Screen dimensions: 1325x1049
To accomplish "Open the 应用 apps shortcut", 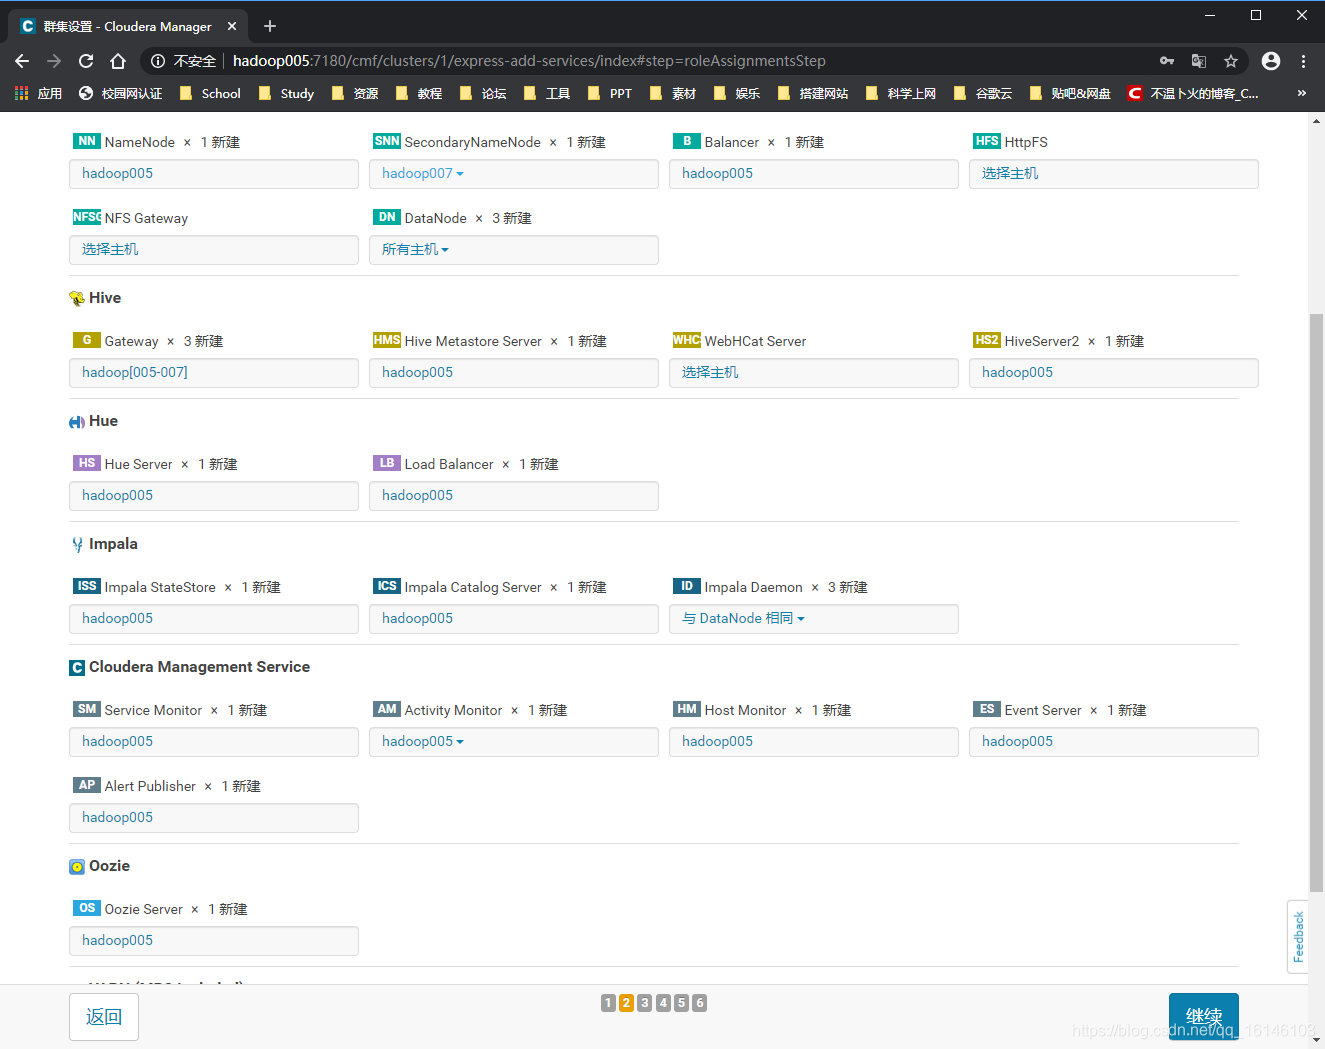I will tap(38, 93).
